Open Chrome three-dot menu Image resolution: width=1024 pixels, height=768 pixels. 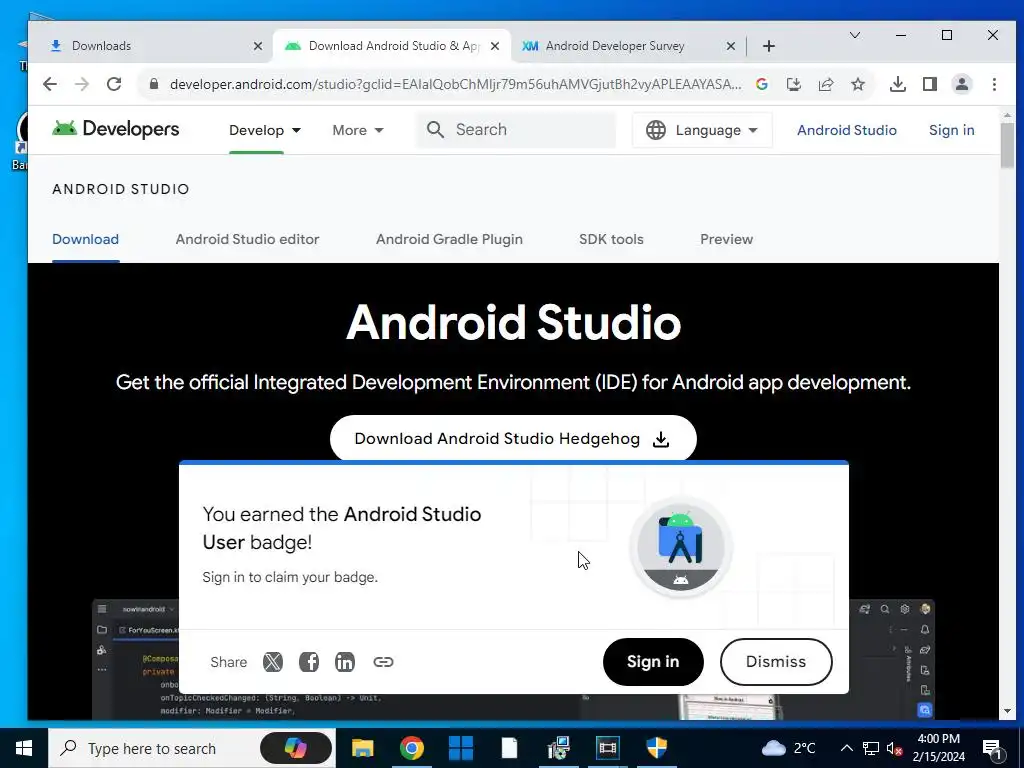tap(994, 84)
